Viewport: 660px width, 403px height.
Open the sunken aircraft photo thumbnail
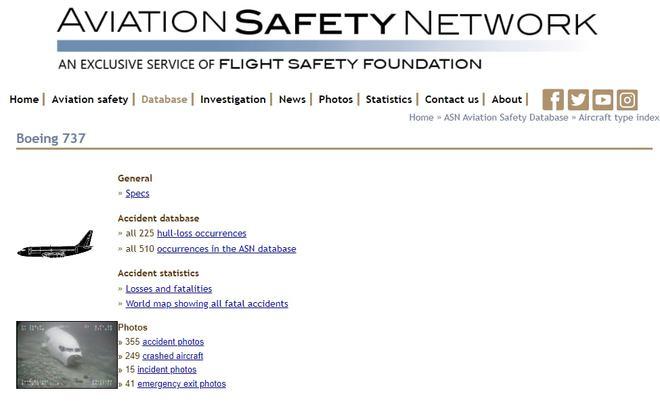click(67, 355)
